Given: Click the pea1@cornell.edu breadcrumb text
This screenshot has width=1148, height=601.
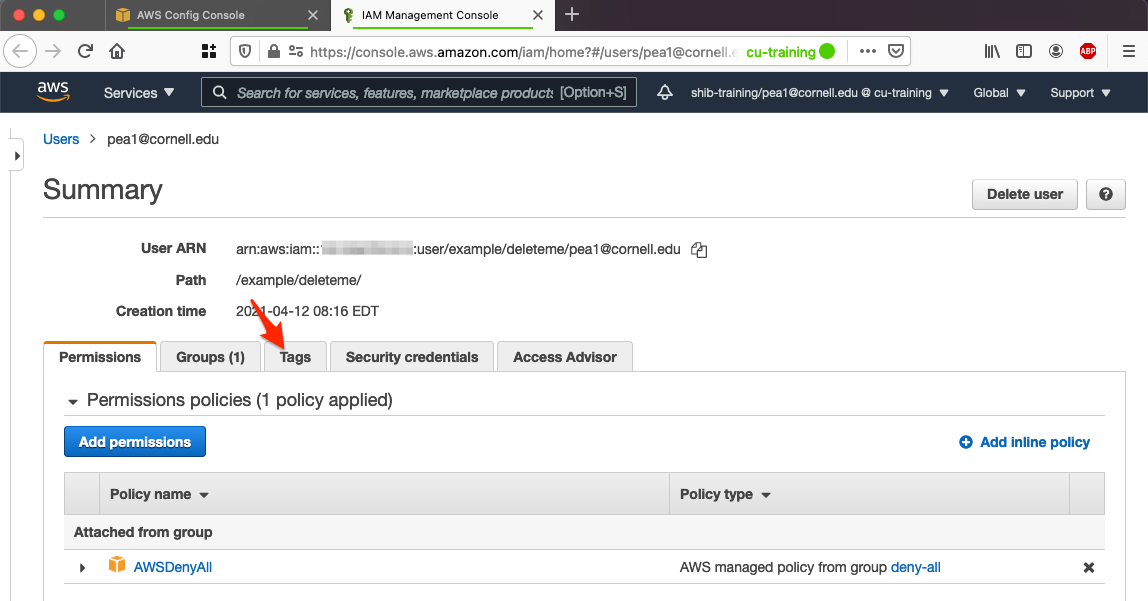Looking at the screenshot, I should (x=163, y=139).
